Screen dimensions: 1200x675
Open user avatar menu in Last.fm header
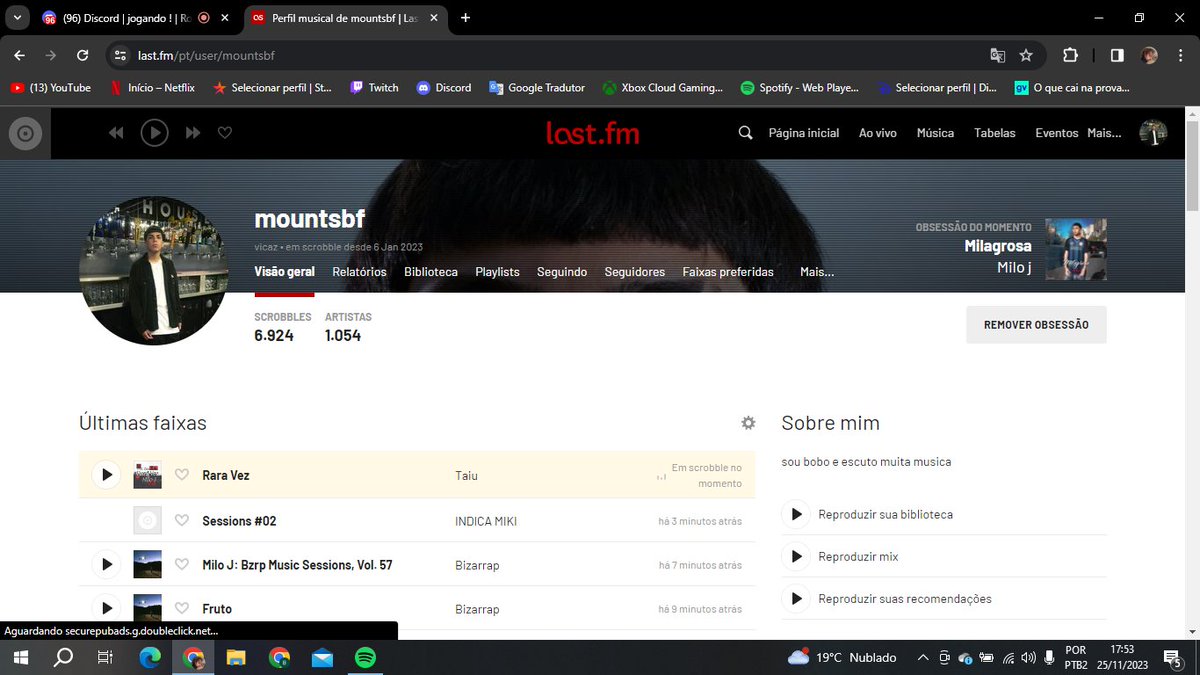pos(1153,133)
